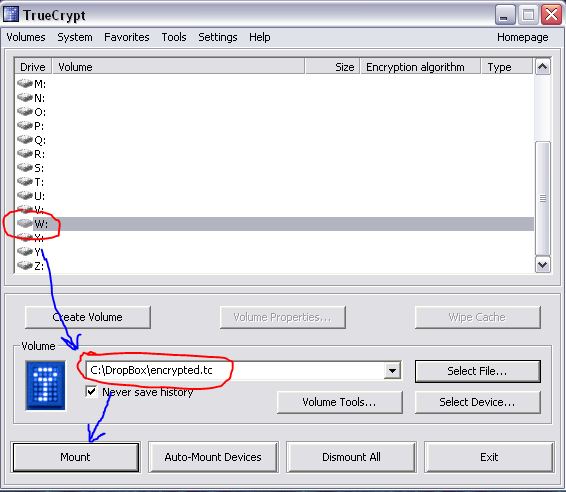Select the M: drive icon
The width and height of the screenshot is (566, 492).
pos(25,83)
